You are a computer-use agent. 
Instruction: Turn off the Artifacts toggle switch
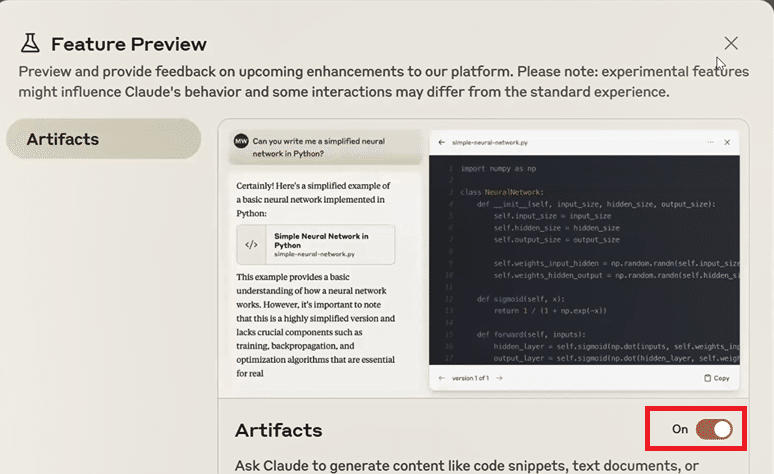click(714, 429)
